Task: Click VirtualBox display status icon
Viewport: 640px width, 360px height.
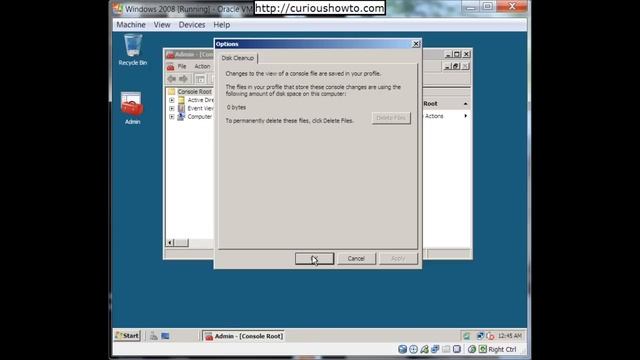Action: coord(457,349)
